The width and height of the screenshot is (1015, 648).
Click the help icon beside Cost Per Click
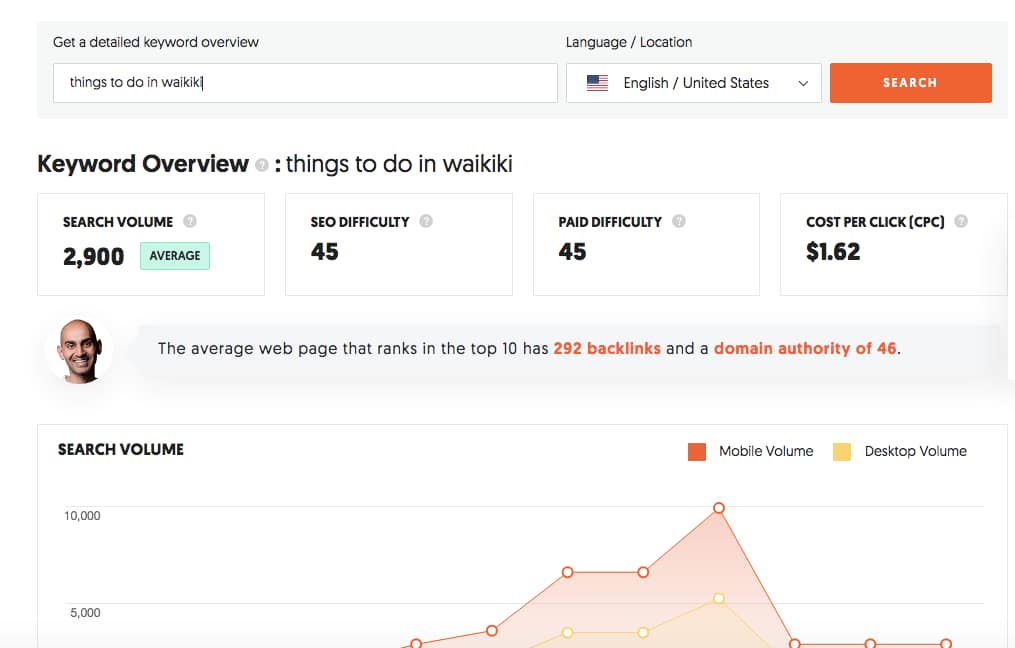[961, 222]
